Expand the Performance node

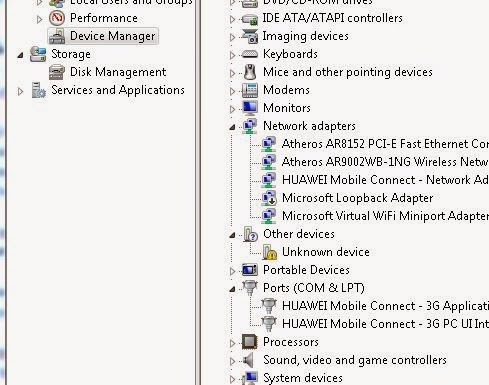39,19
